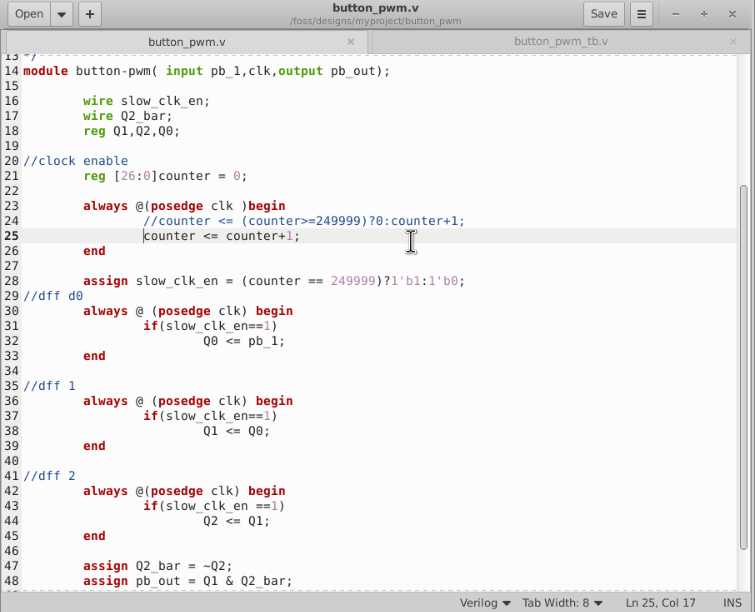Minimize the editor window
Viewport: 755px width, 612px height.
pyautogui.click(x=677, y=14)
